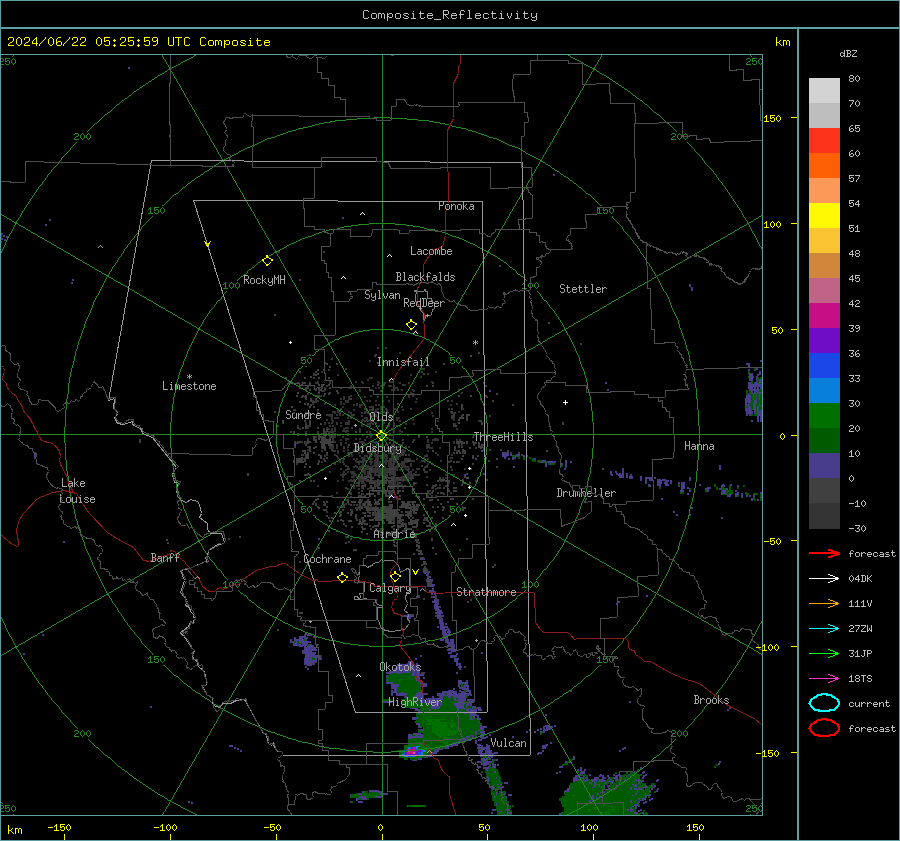900x841 pixels.
Task: Click the purple 39 dBZ color swatch
Action: point(824,340)
